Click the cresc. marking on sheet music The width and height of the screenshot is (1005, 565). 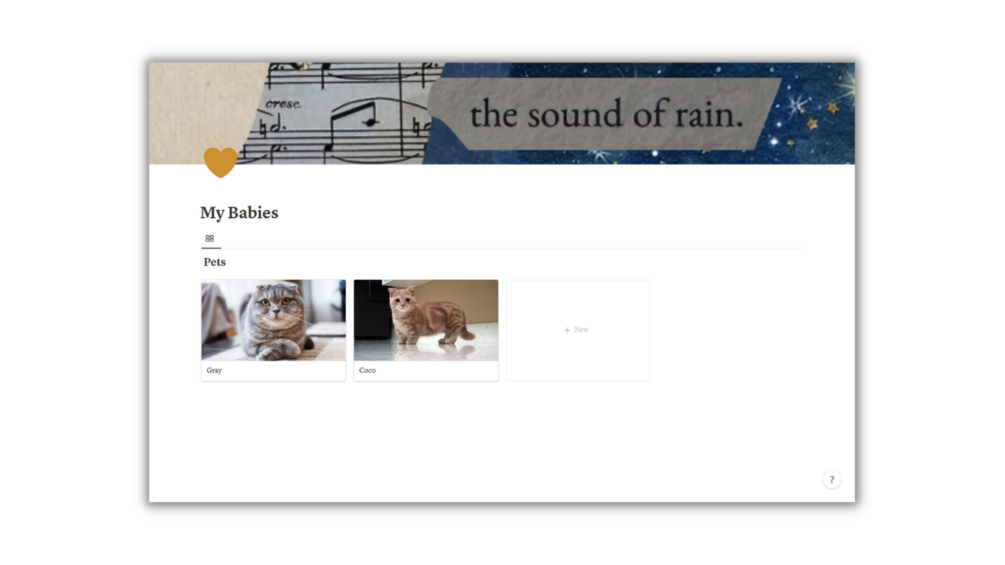click(x=283, y=103)
